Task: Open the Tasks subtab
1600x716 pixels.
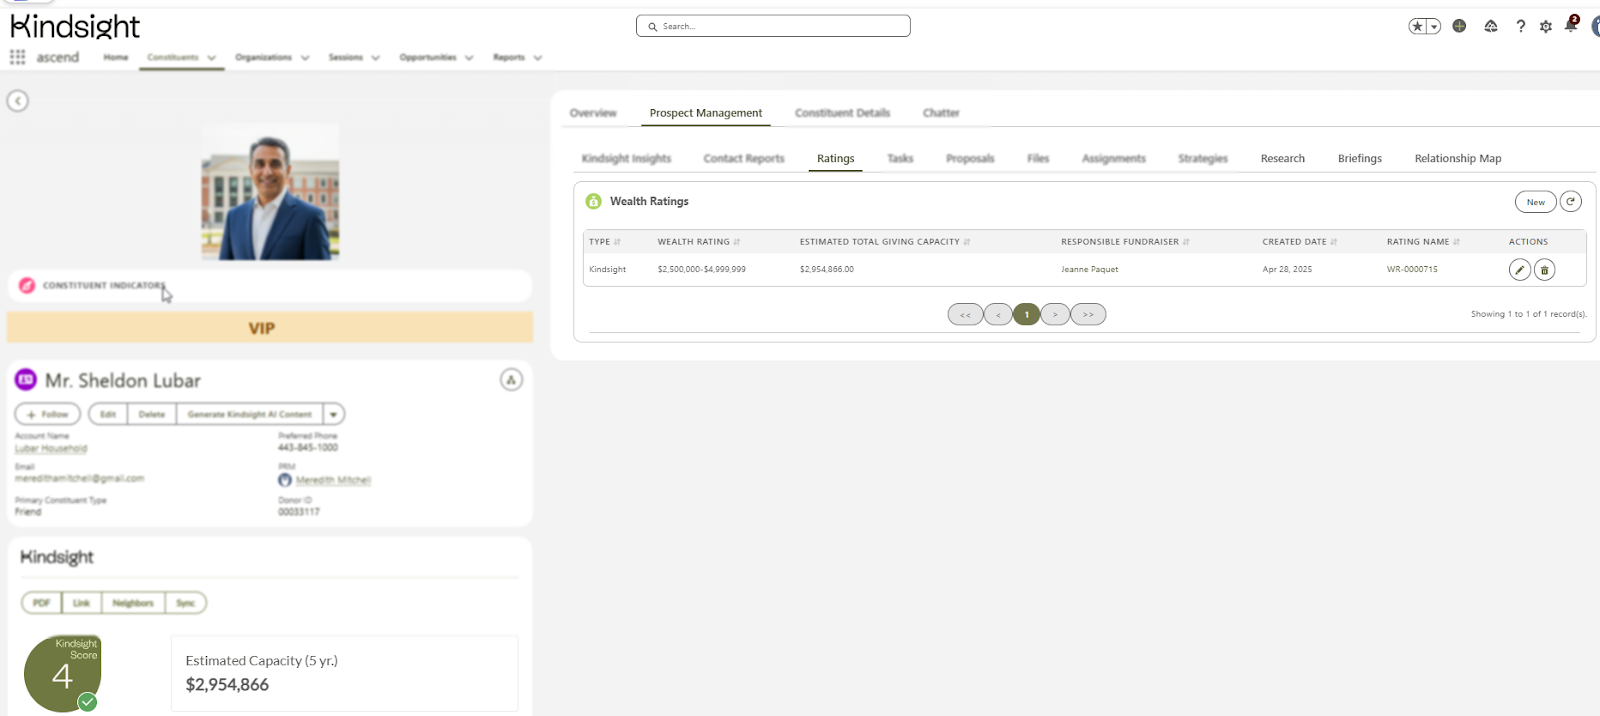Action: pyautogui.click(x=900, y=158)
